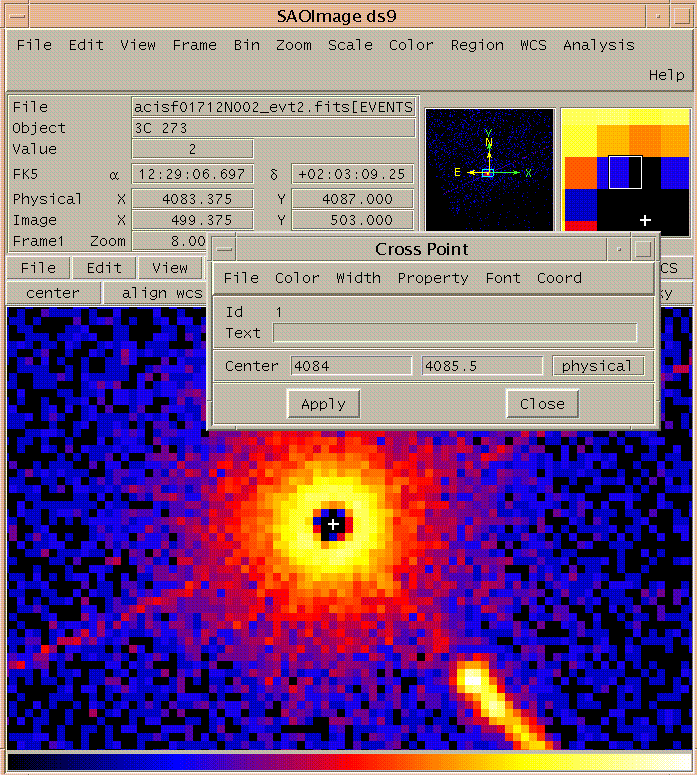Open the Cross Point window menu button

(x=224, y=249)
